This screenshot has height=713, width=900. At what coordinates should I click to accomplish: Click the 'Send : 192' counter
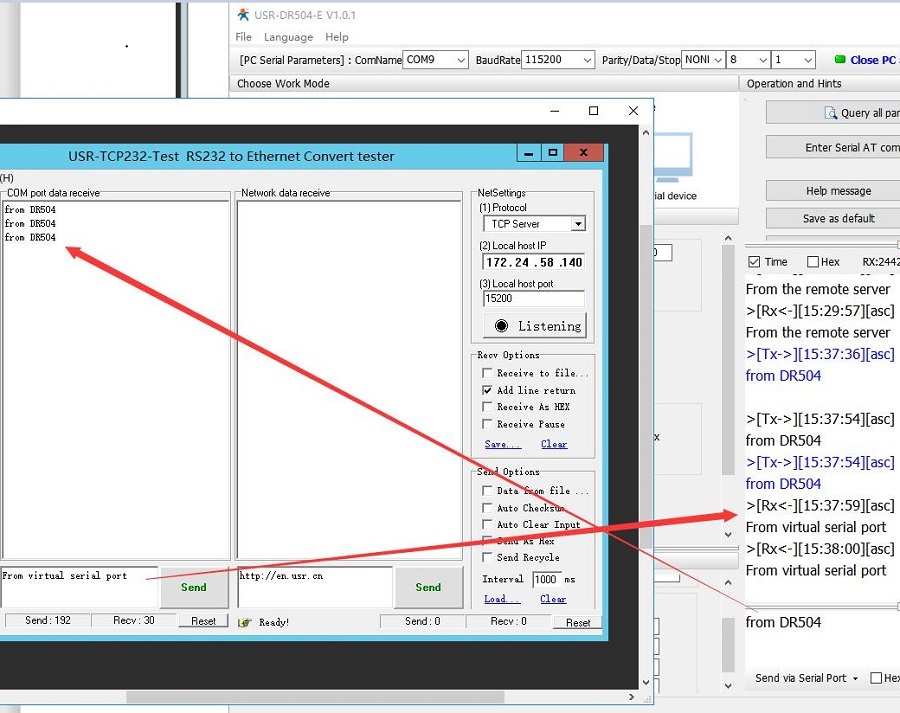point(48,620)
